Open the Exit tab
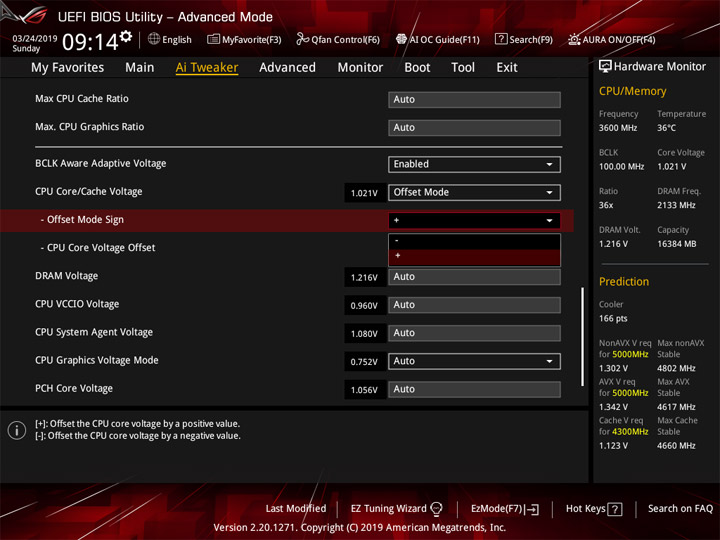The width and height of the screenshot is (720, 540). pyautogui.click(x=507, y=68)
